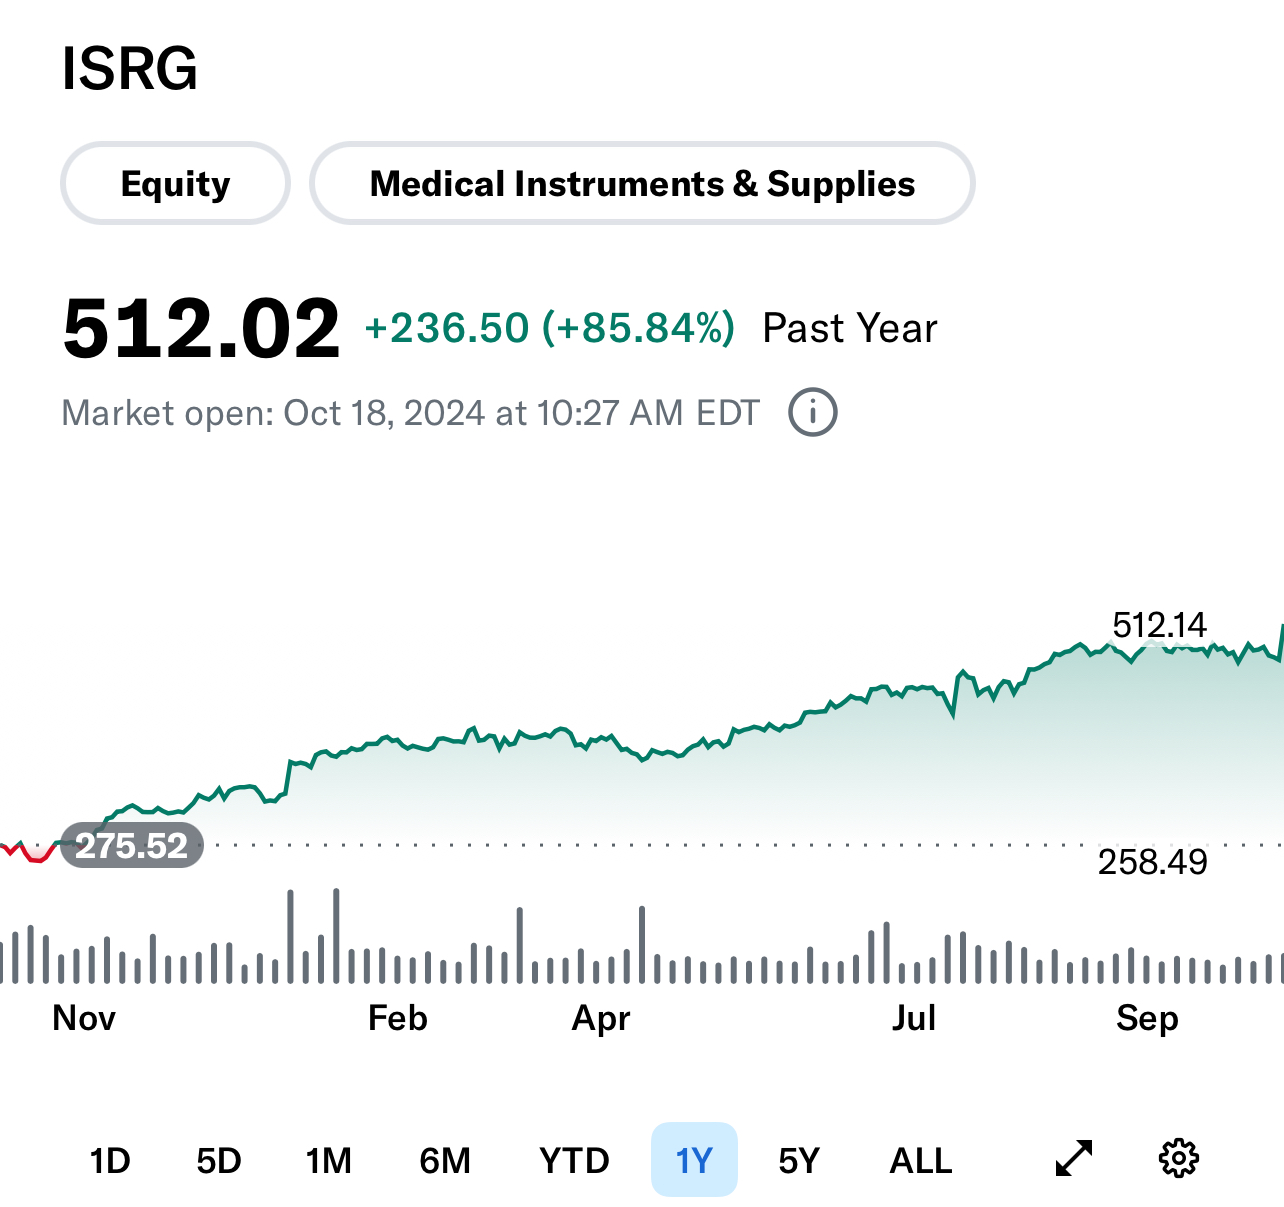The image size is (1284, 1207).
Task: Switch to ALL range
Action: 921,1160
